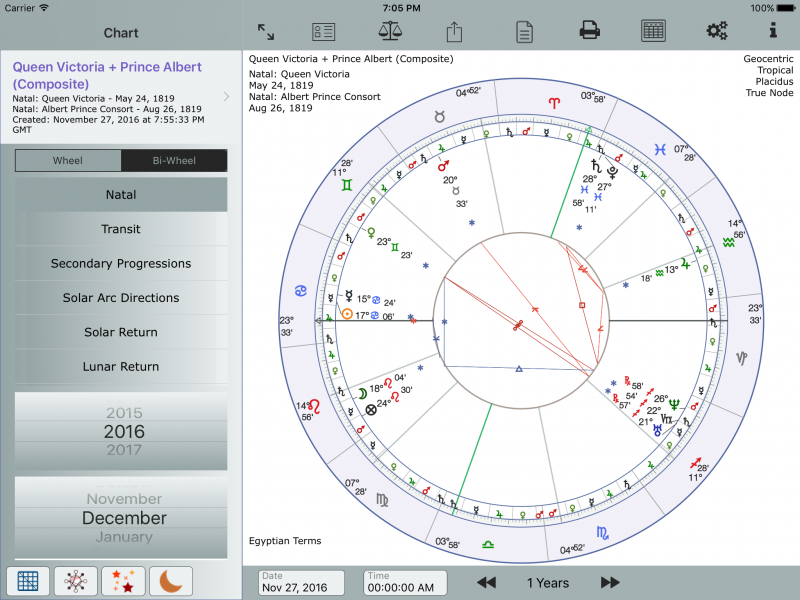Open the chart share/export icon

(454, 31)
